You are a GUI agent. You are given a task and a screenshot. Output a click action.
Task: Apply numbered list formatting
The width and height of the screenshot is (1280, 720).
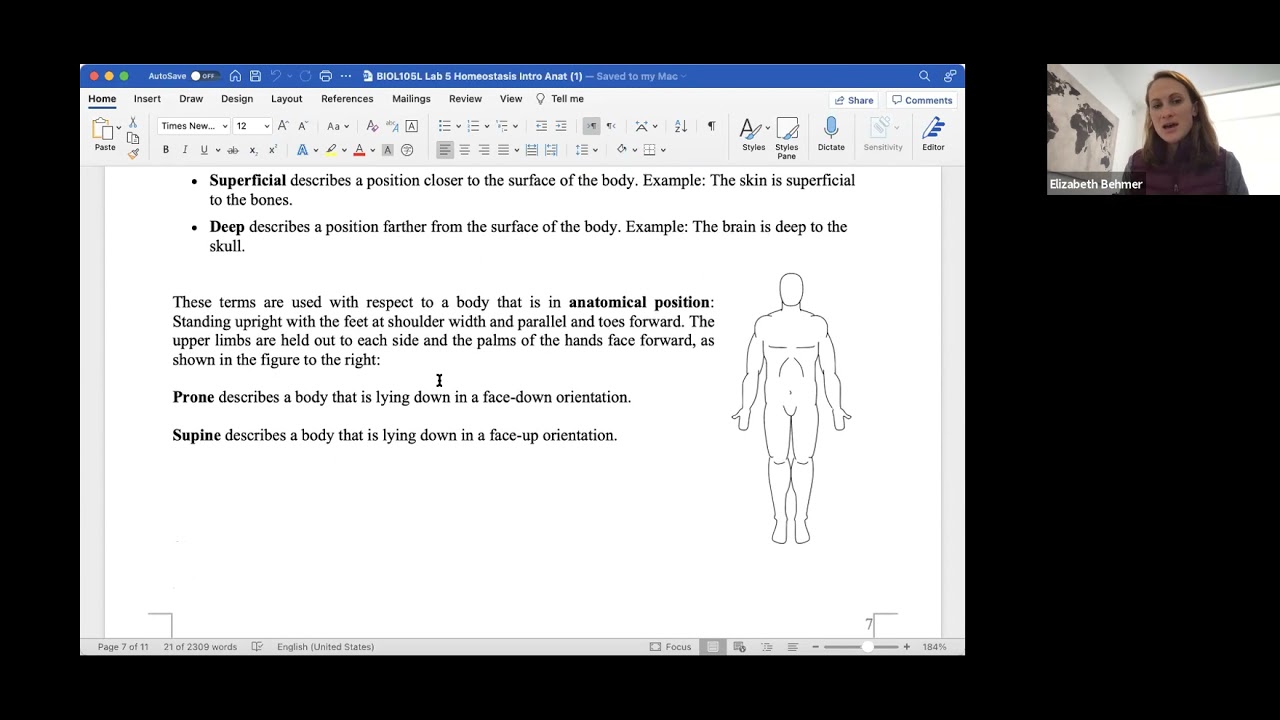coord(473,126)
